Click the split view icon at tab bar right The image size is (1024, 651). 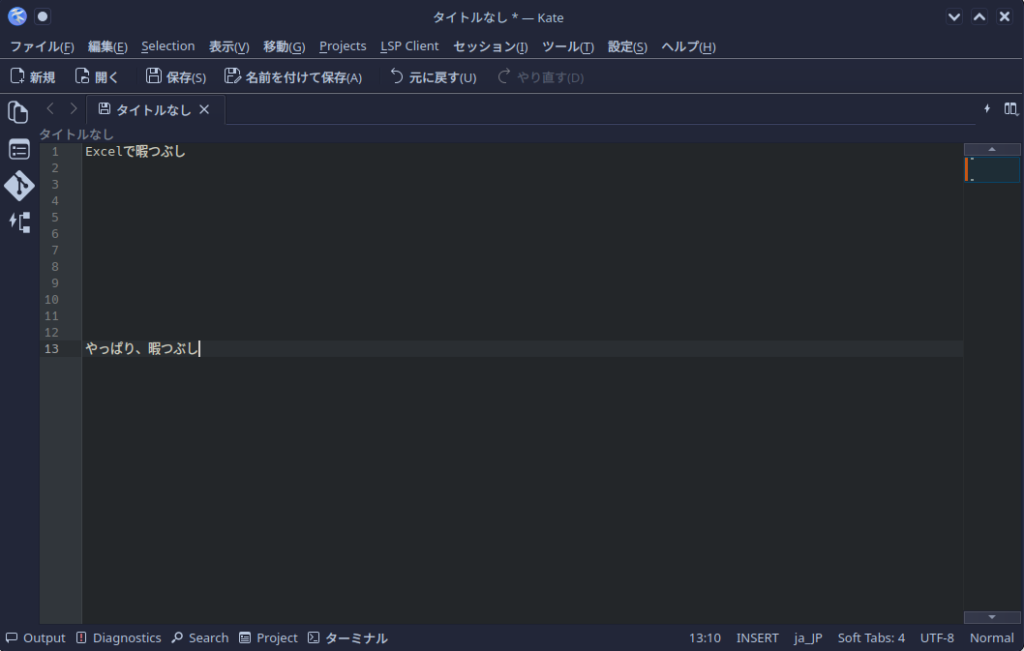click(1010, 109)
